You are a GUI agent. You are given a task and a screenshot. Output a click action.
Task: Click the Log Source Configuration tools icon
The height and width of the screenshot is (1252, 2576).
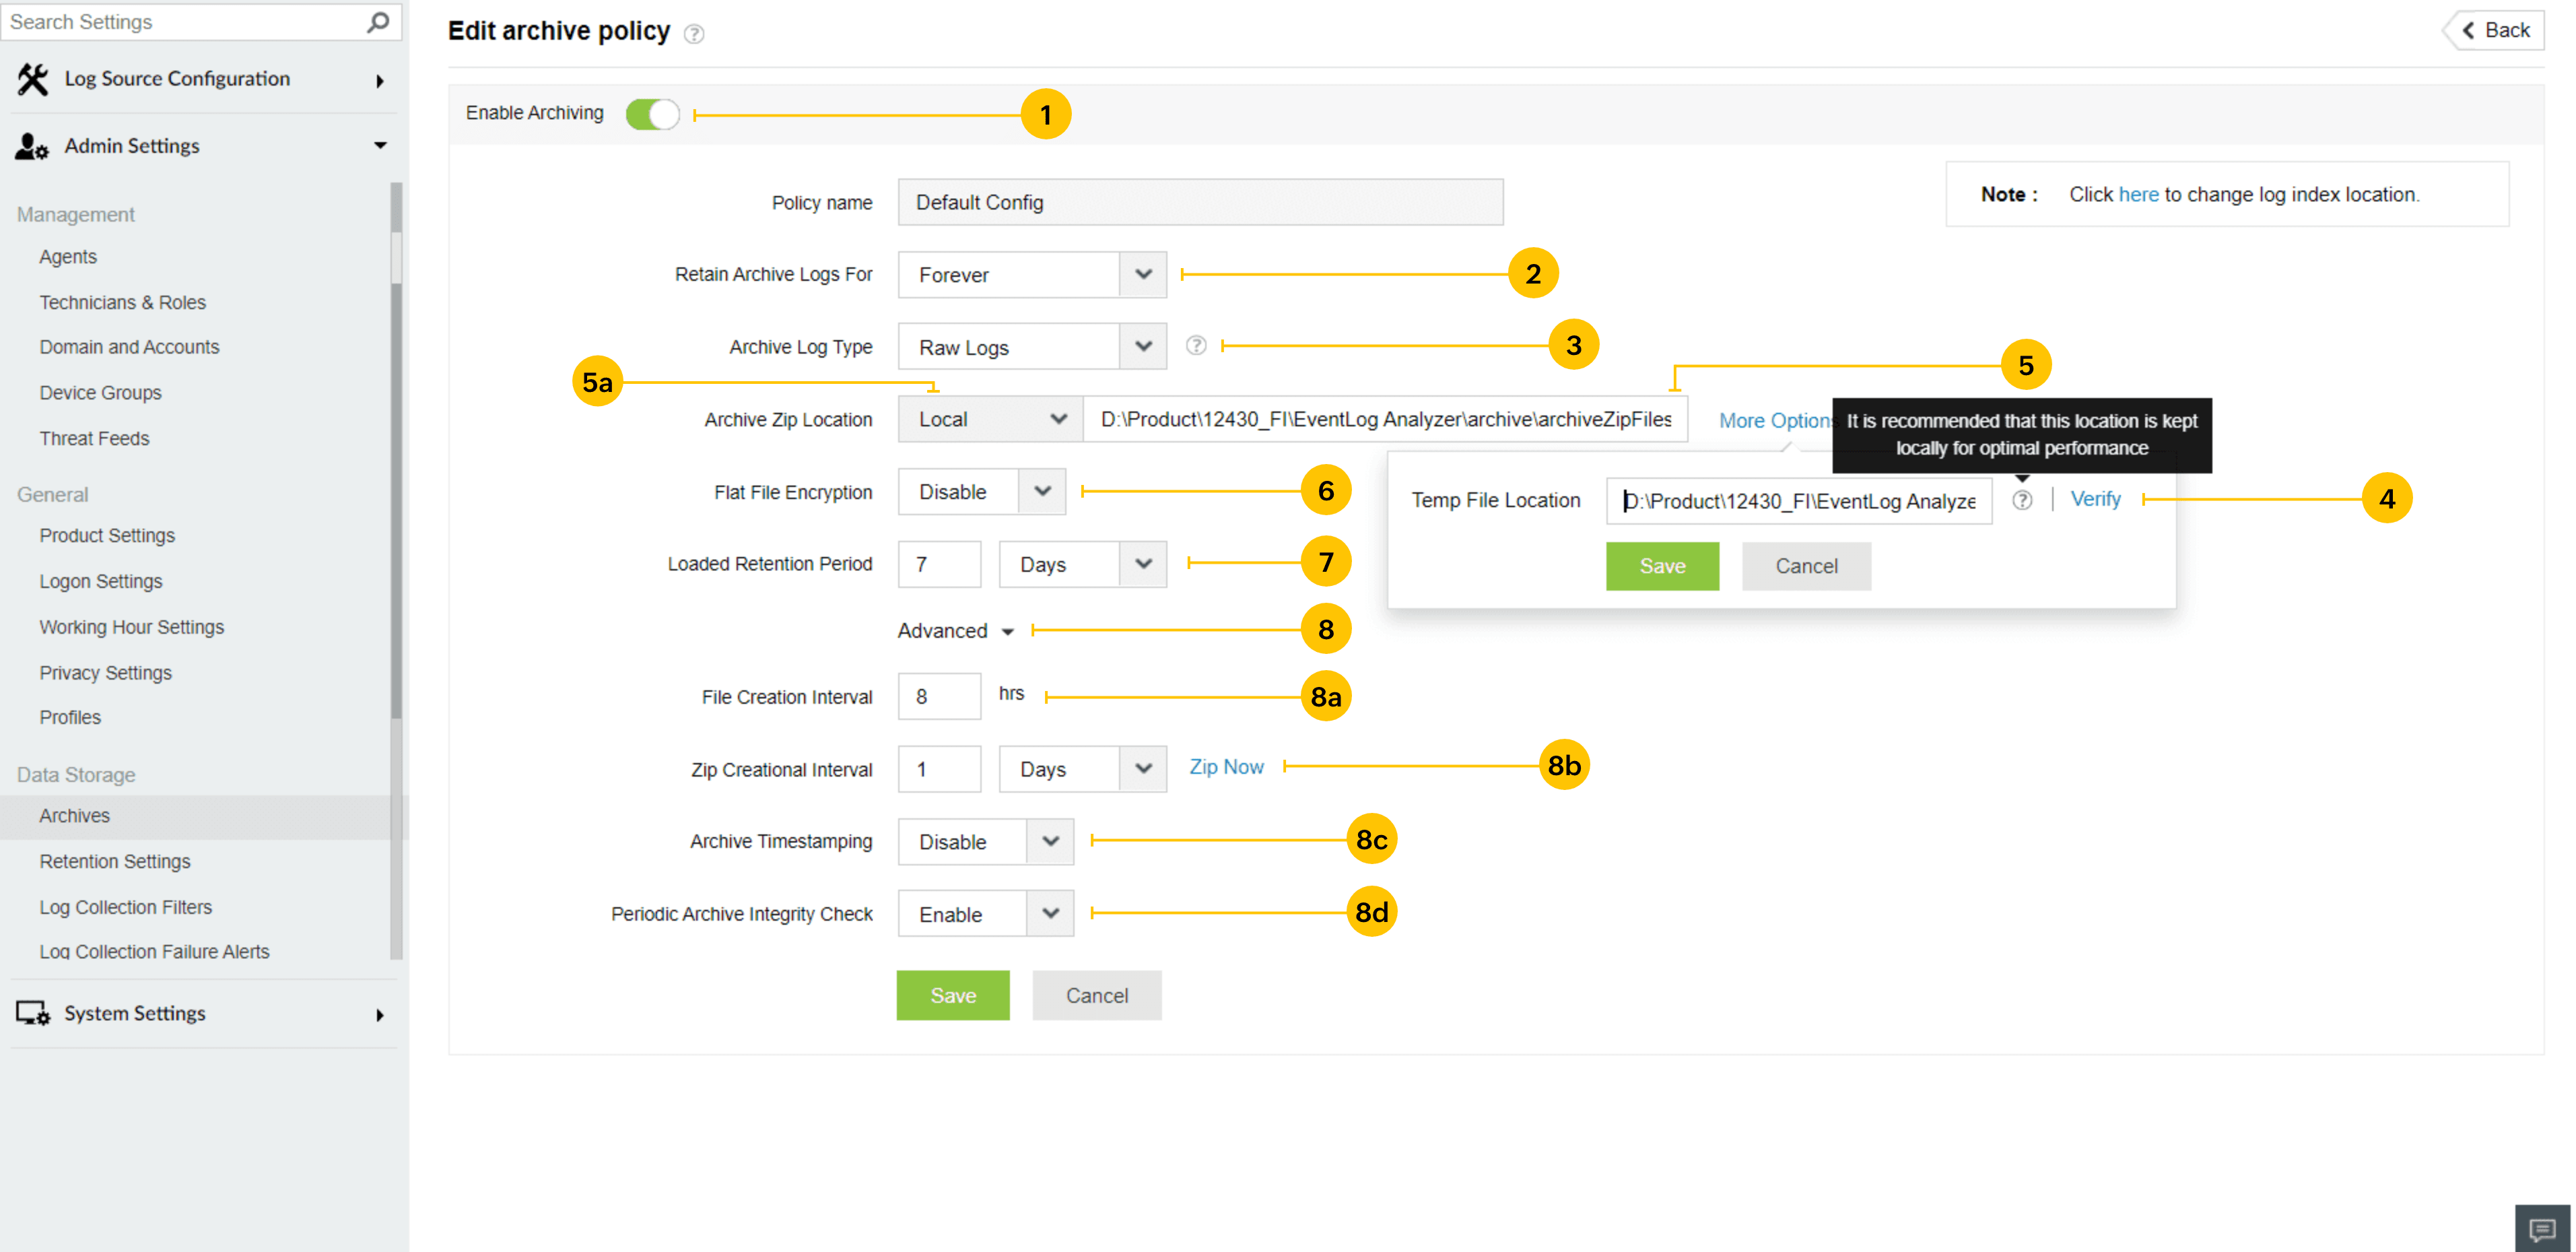tap(33, 79)
